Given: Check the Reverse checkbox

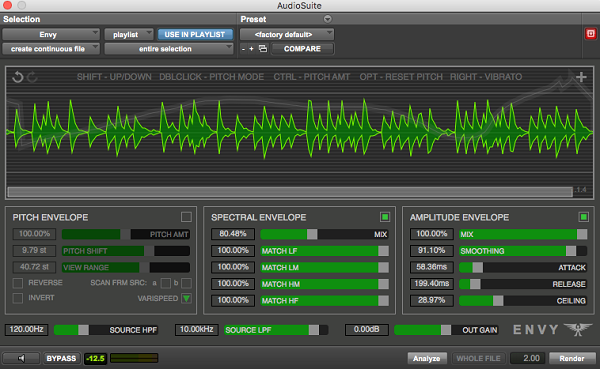Looking at the screenshot, I should coord(18,283).
